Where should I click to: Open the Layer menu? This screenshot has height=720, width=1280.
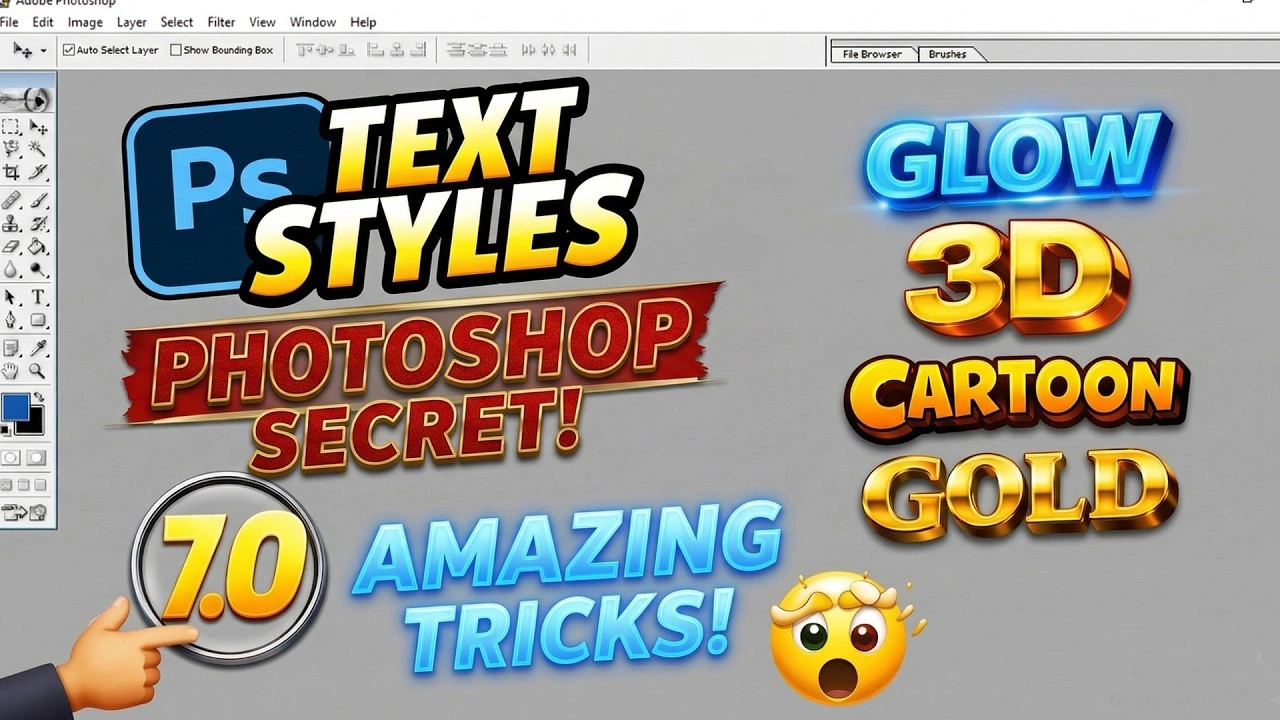[x=131, y=22]
